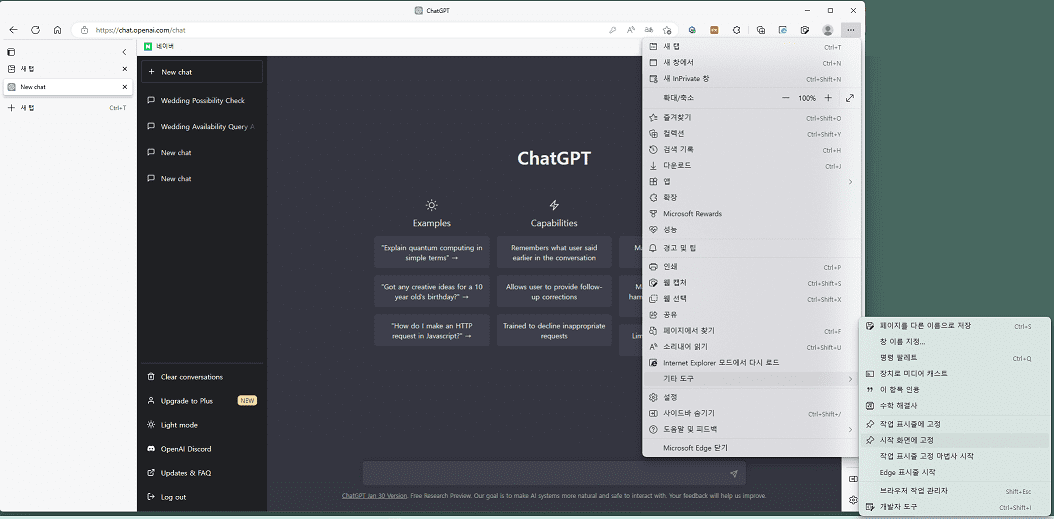Select the '10 year old's birthday' example
Image resolution: width=1054 pixels, height=519 pixels.
432,291
